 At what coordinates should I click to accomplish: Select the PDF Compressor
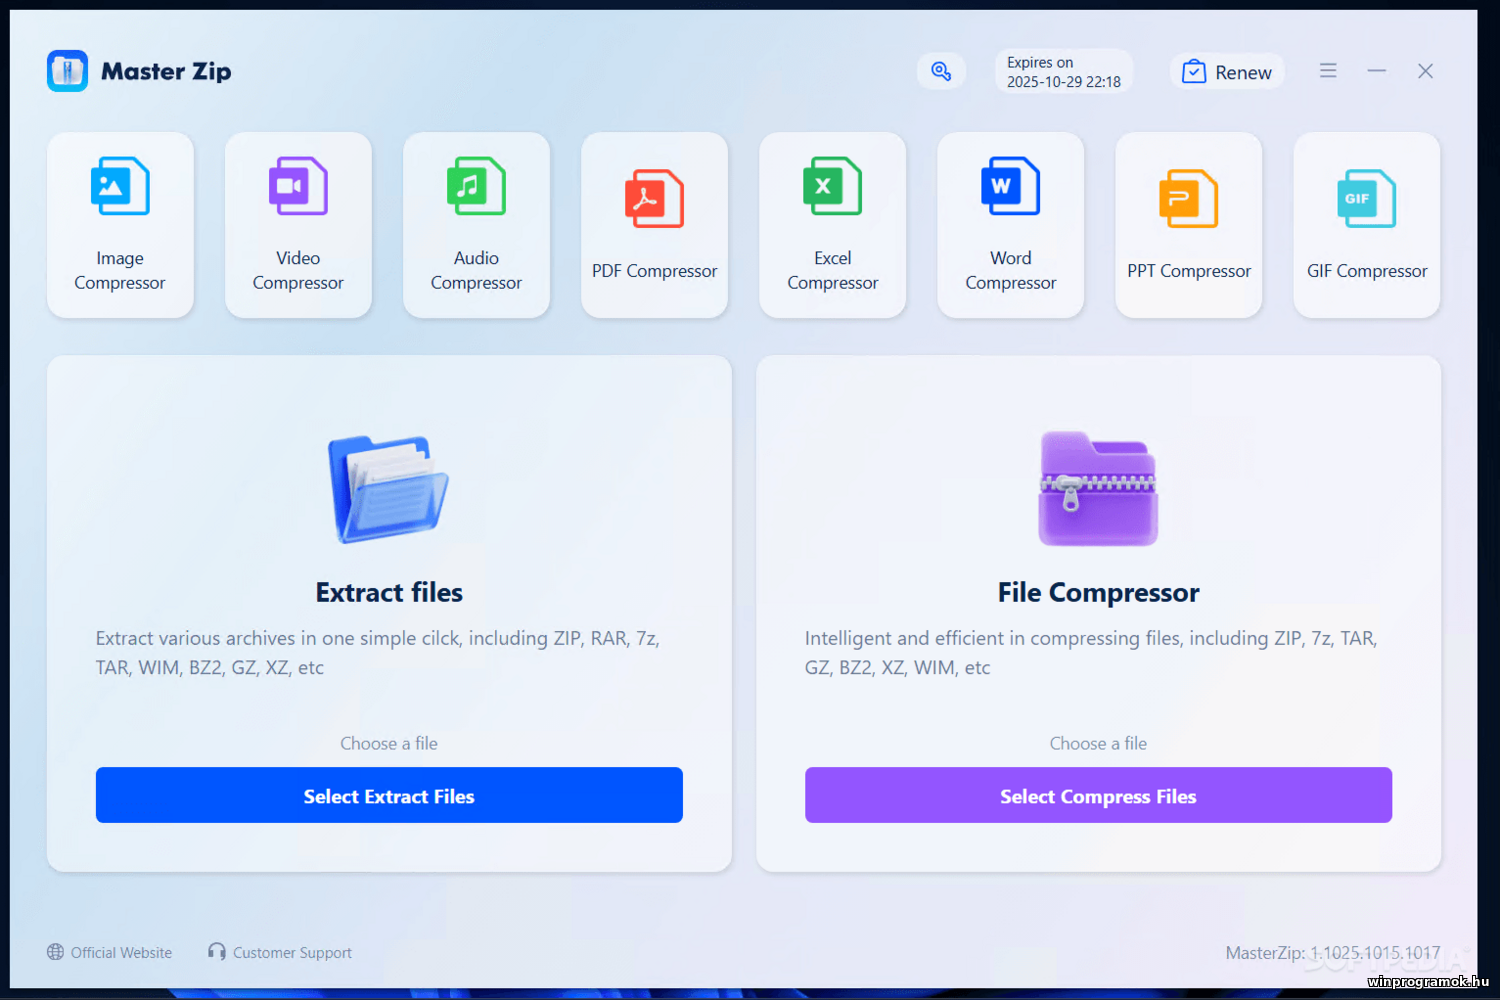(654, 225)
